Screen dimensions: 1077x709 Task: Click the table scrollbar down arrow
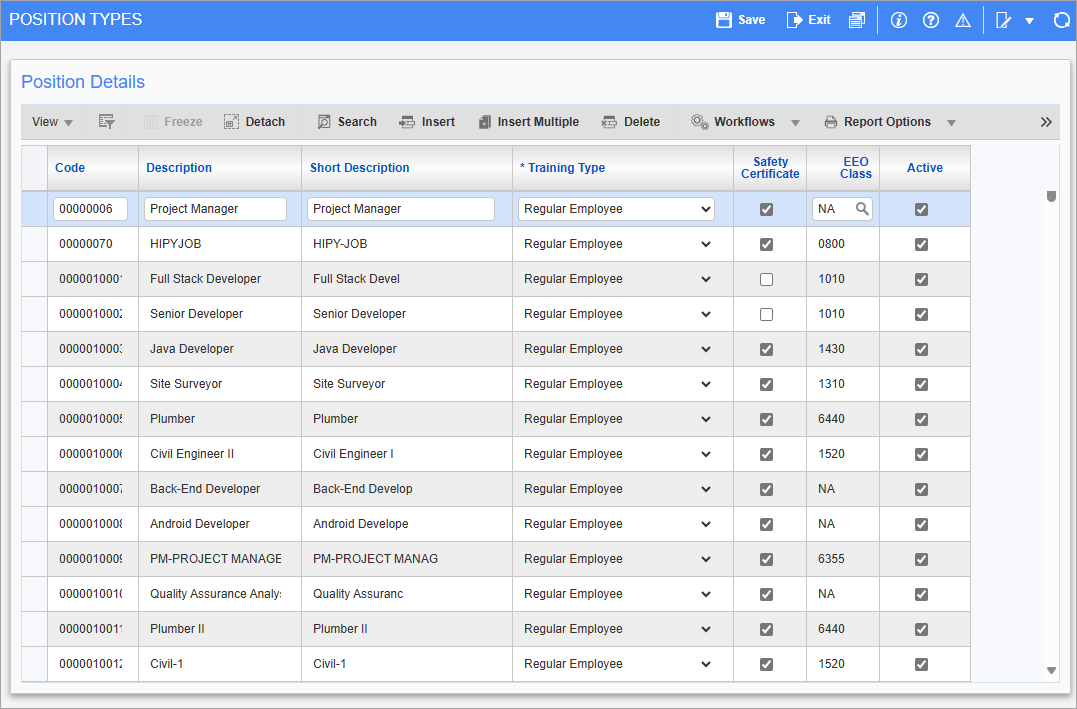tap(1051, 671)
